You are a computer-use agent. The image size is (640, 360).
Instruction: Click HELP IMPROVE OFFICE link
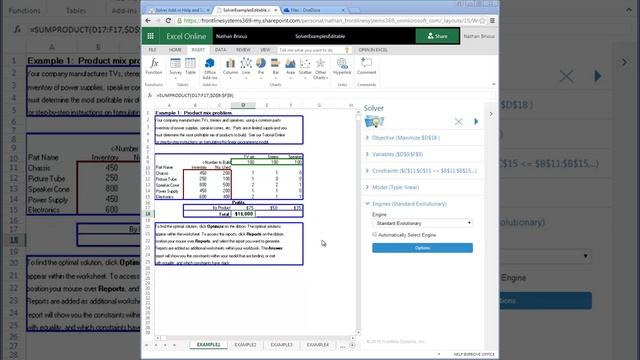coord(473,354)
